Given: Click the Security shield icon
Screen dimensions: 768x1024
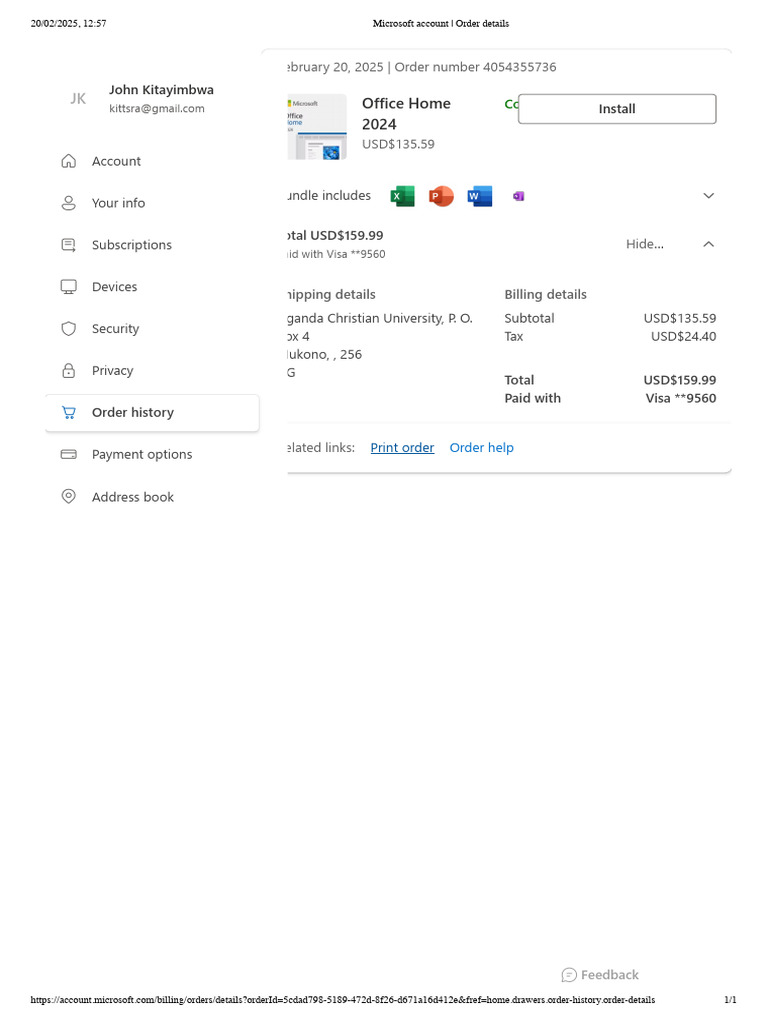Looking at the screenshot, I should (69, 328).
